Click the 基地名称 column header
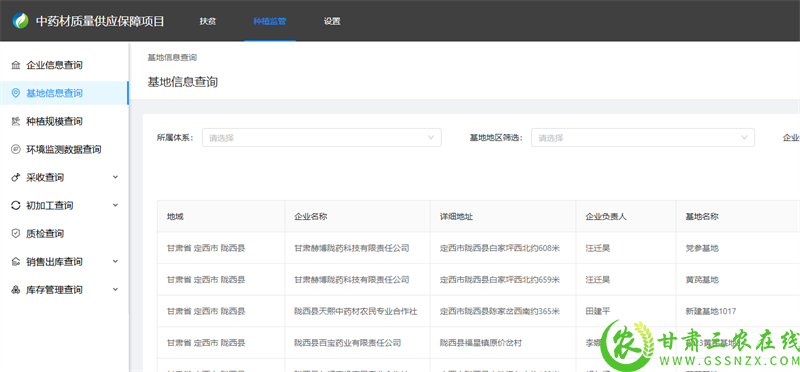Viewport: 800px width, 372px height. 702,216
